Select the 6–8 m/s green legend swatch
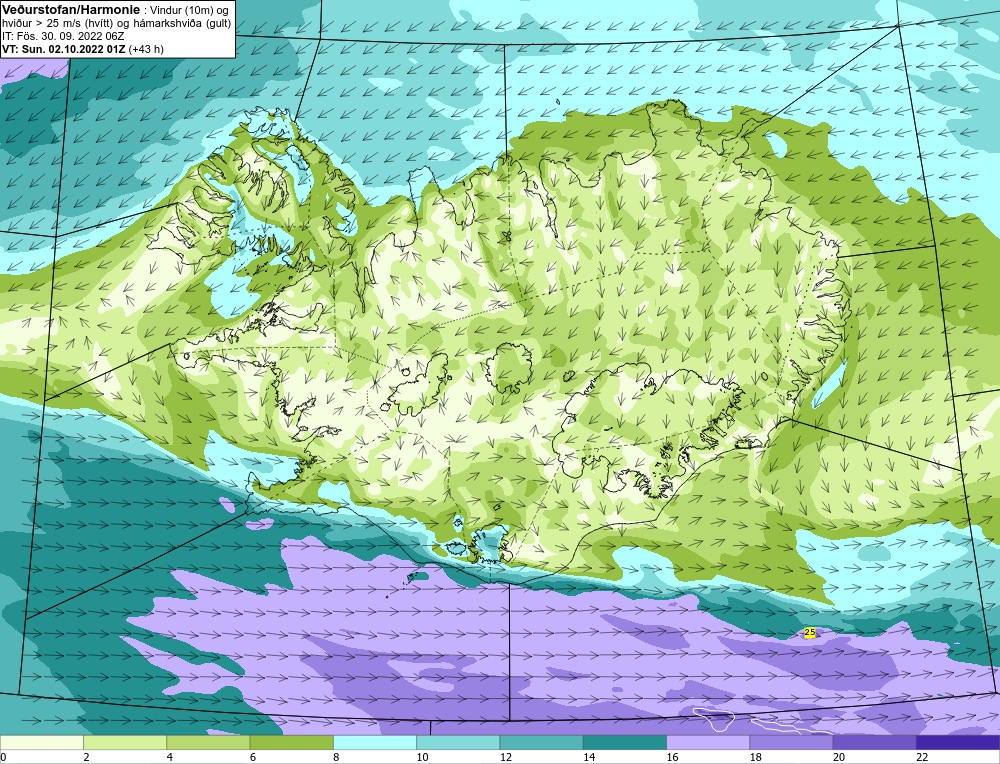Screen dimensions: 1000x764 (291, 742)
